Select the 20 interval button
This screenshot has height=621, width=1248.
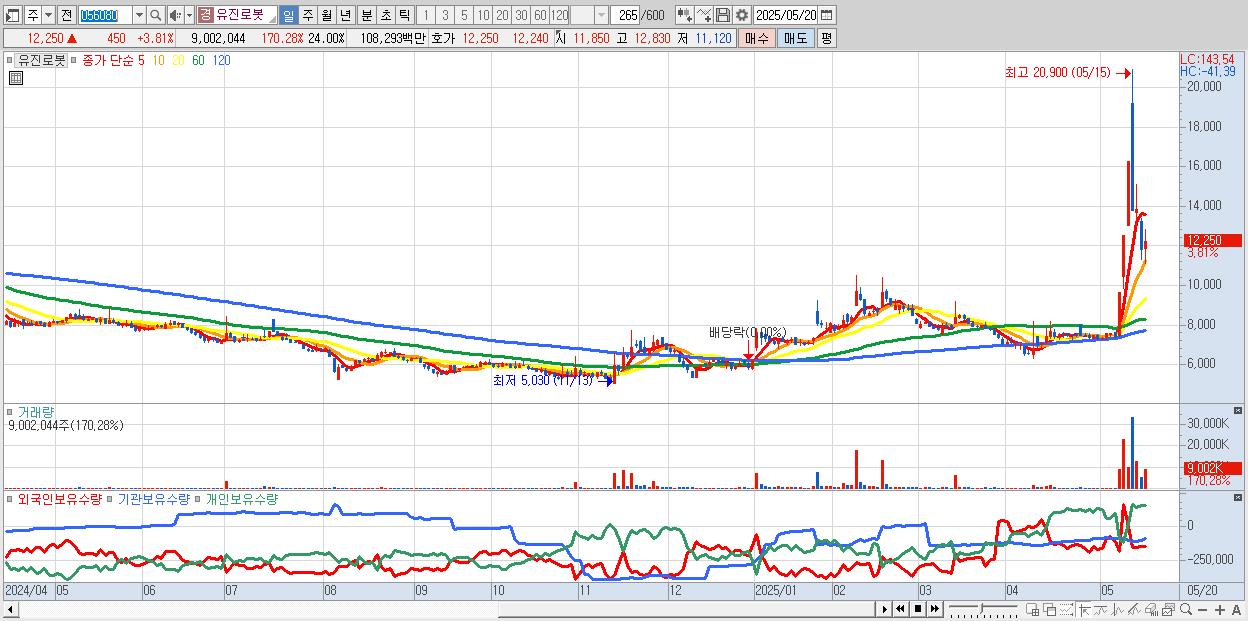(x=502, y=15)
